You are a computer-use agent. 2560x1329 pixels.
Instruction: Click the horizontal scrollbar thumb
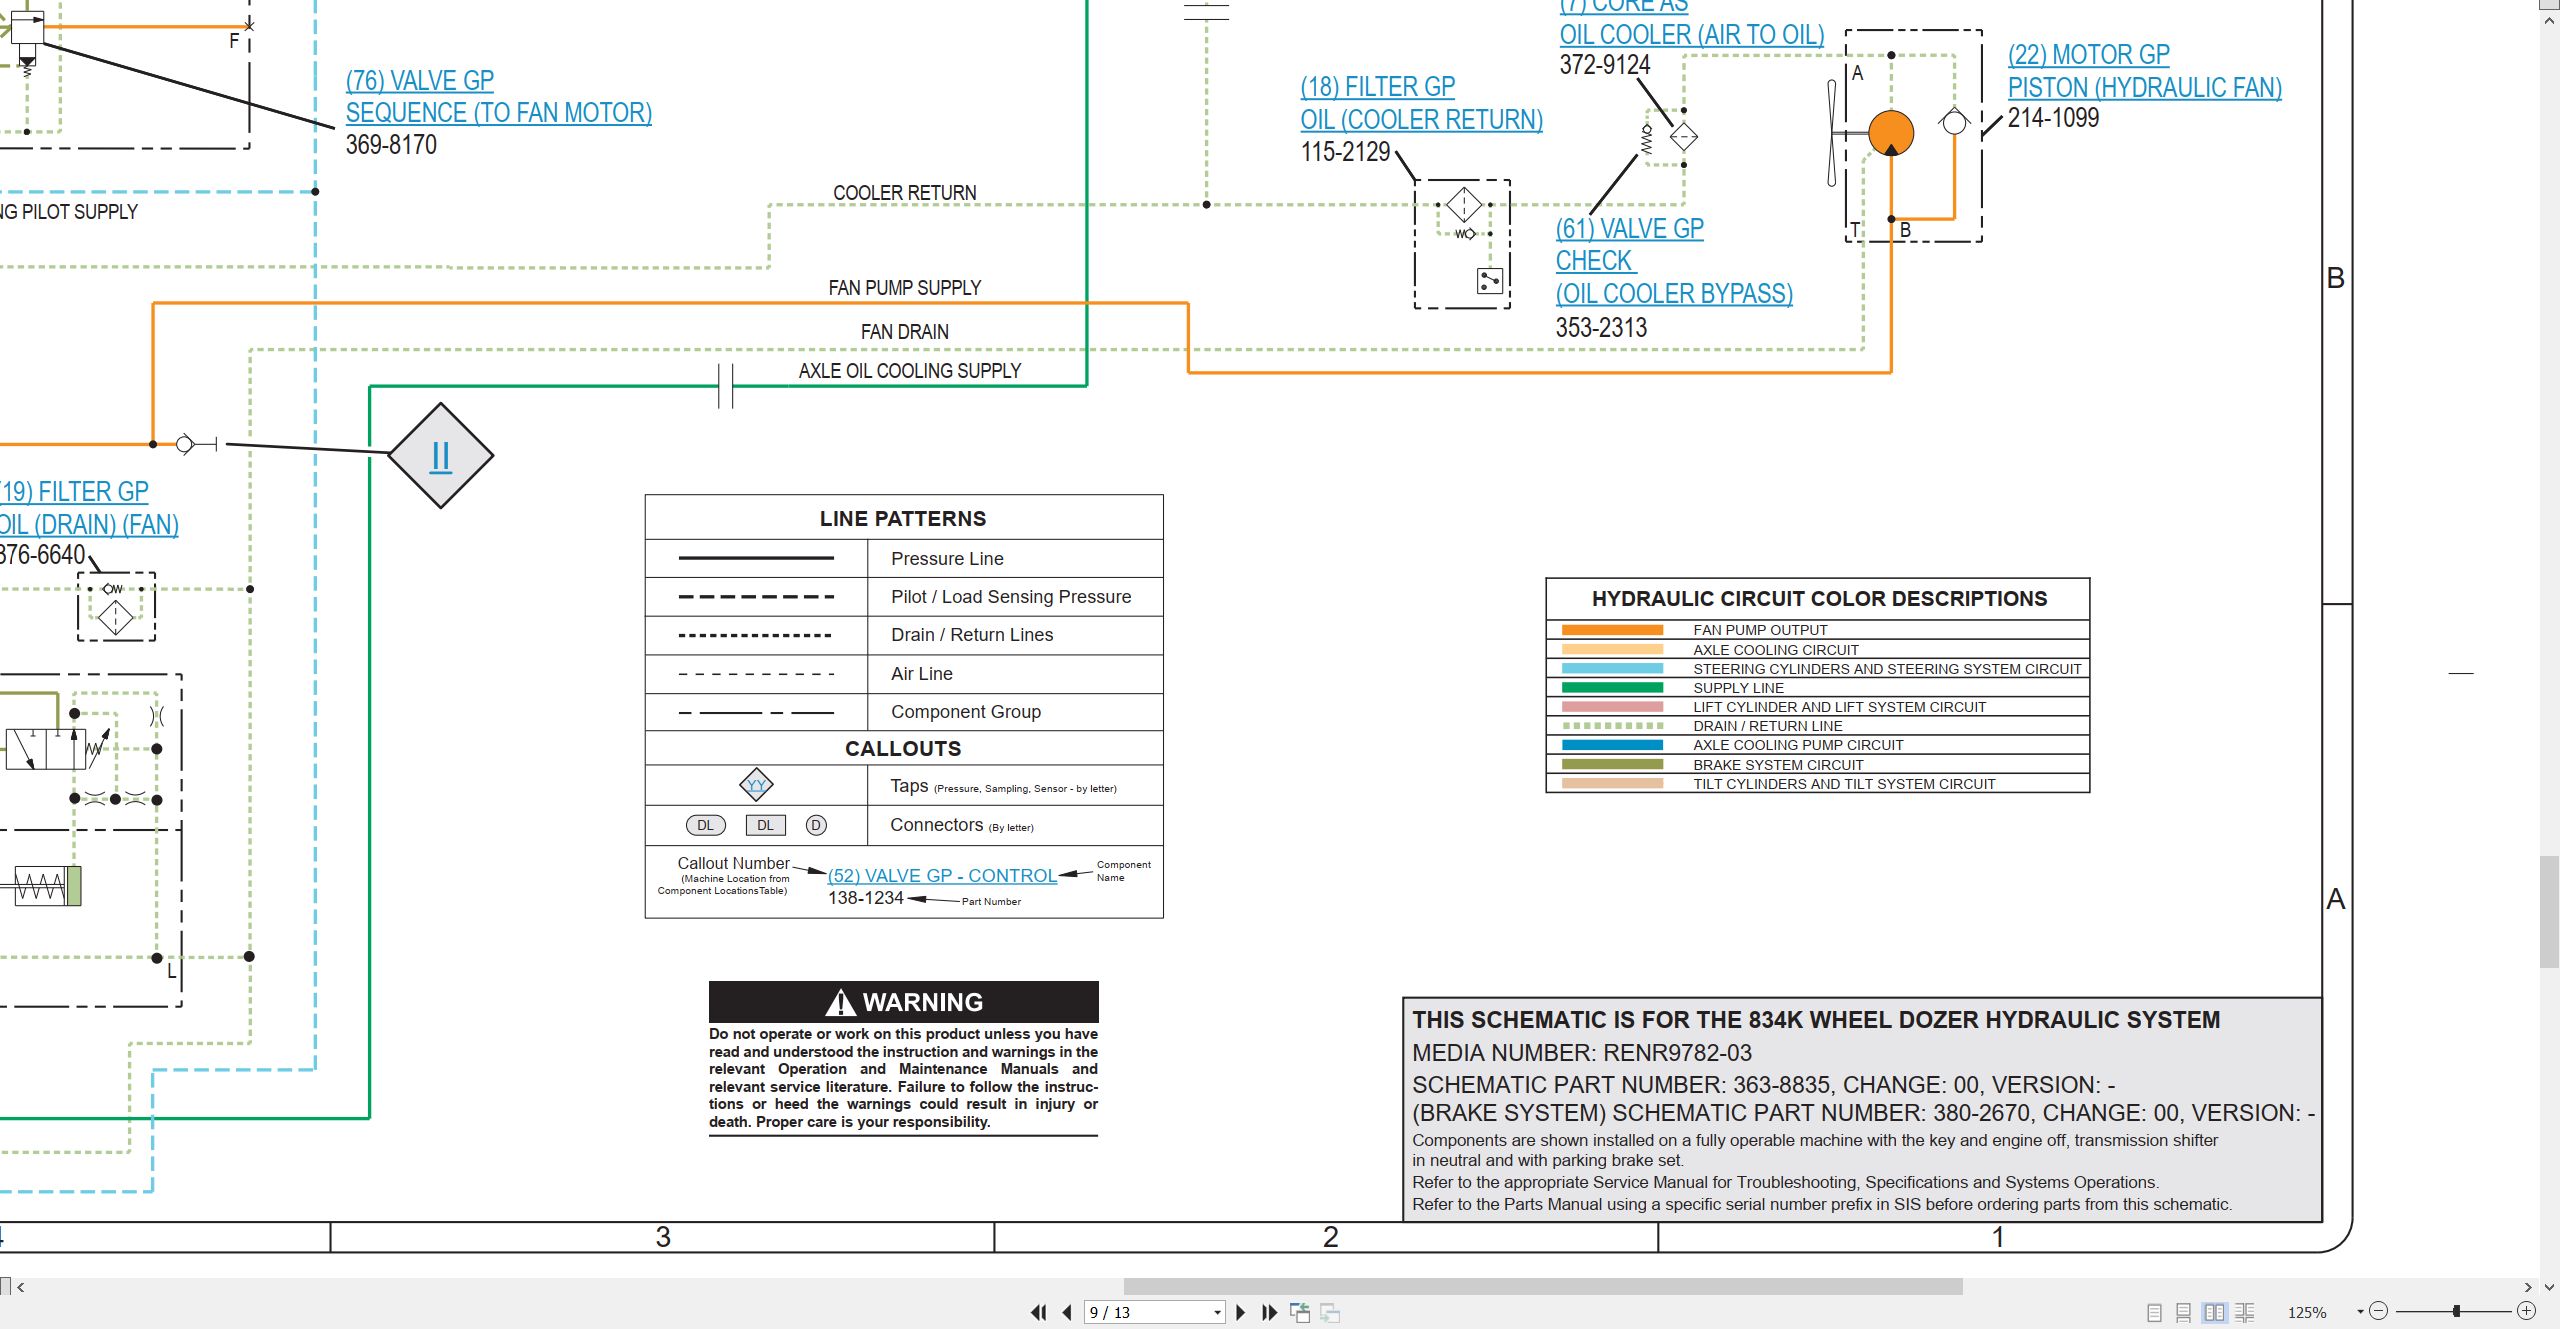tap(1543, 1287)
